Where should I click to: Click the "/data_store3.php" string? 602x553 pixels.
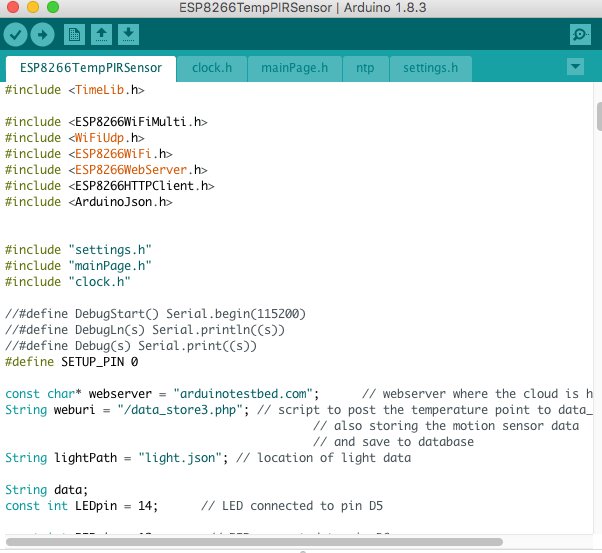coord(180,410)
